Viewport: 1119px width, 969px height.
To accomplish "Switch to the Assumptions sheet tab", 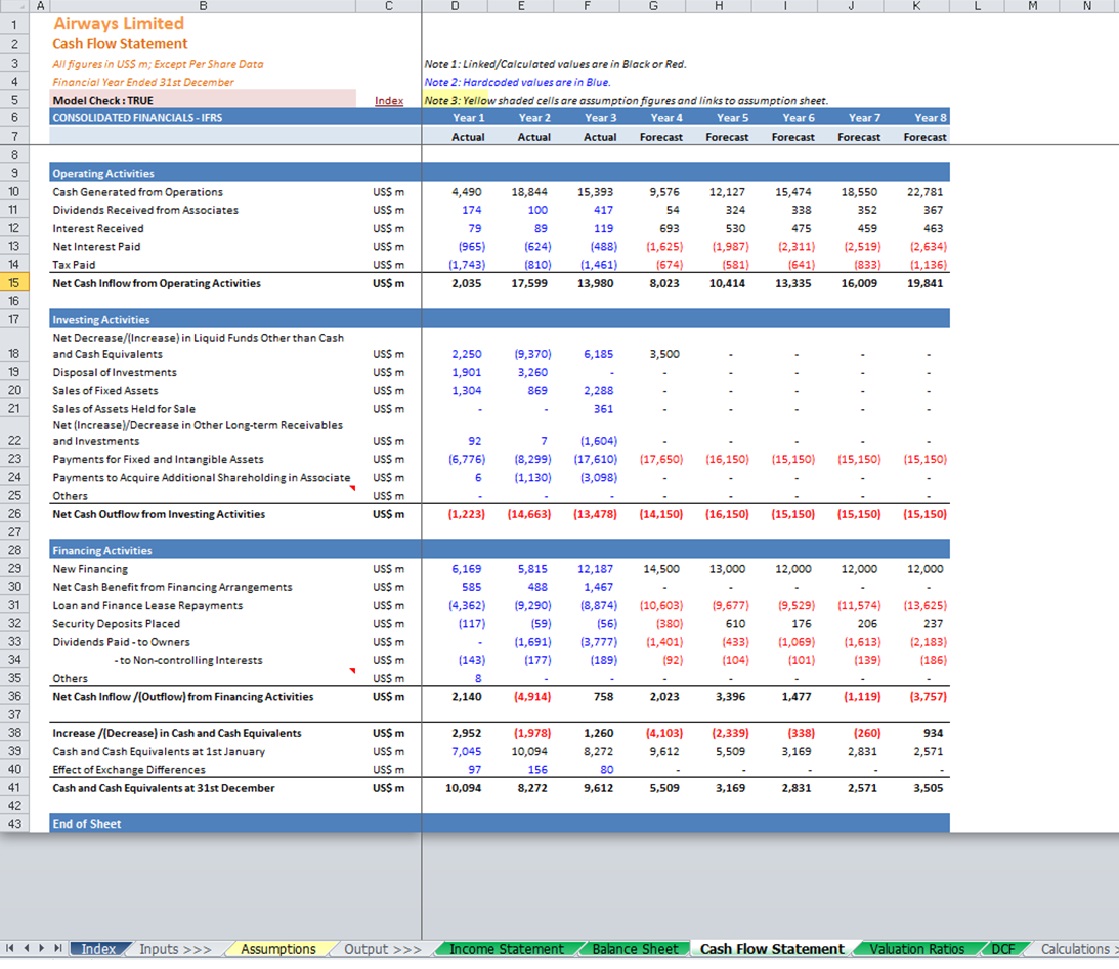I will point(278,949).
